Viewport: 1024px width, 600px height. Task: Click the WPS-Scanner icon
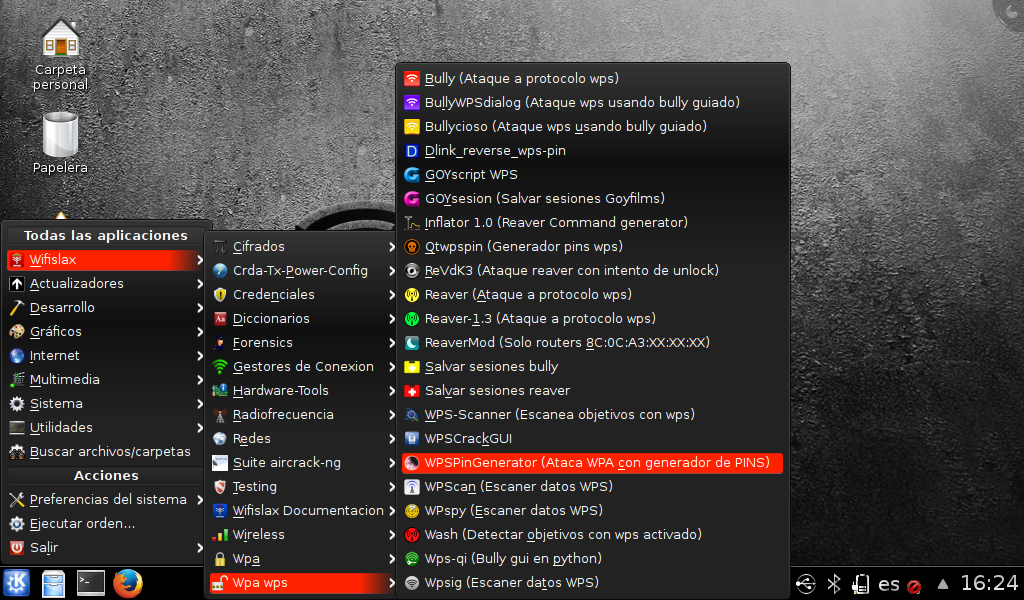coord(411,415)
